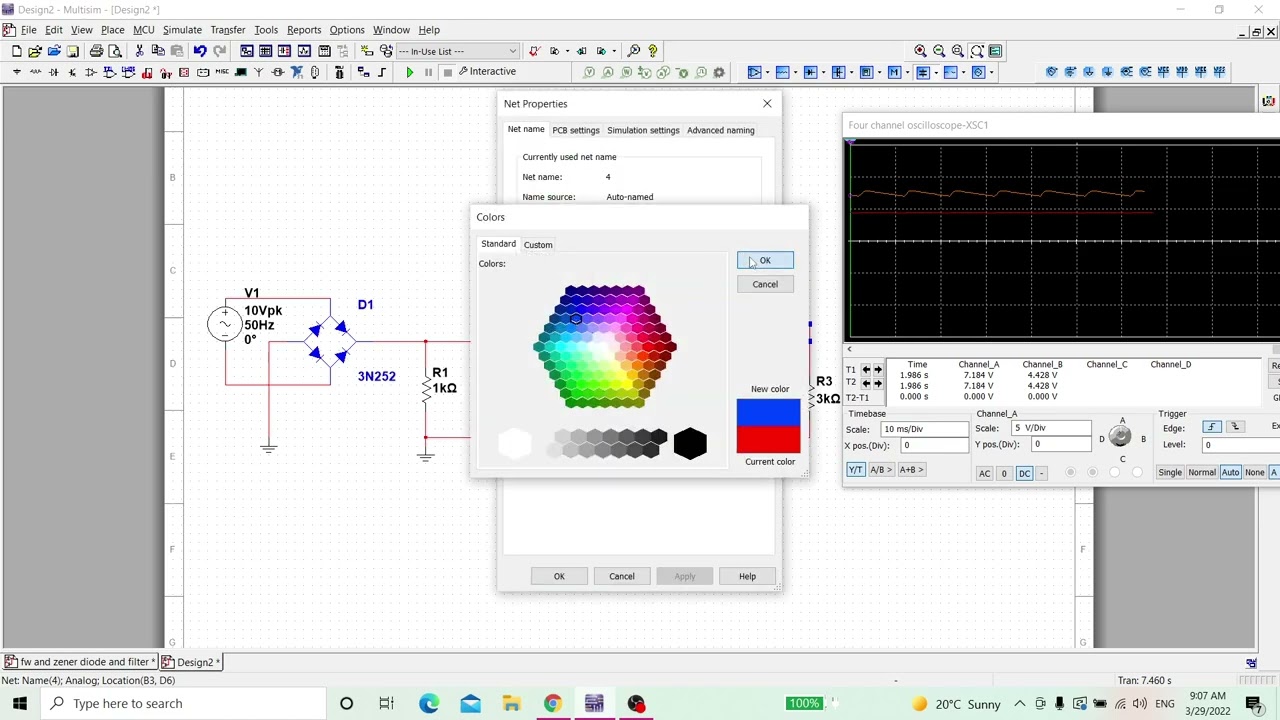Click the Open file folder icon
Screen dimensions: 1280x720
tap(35, 51)
